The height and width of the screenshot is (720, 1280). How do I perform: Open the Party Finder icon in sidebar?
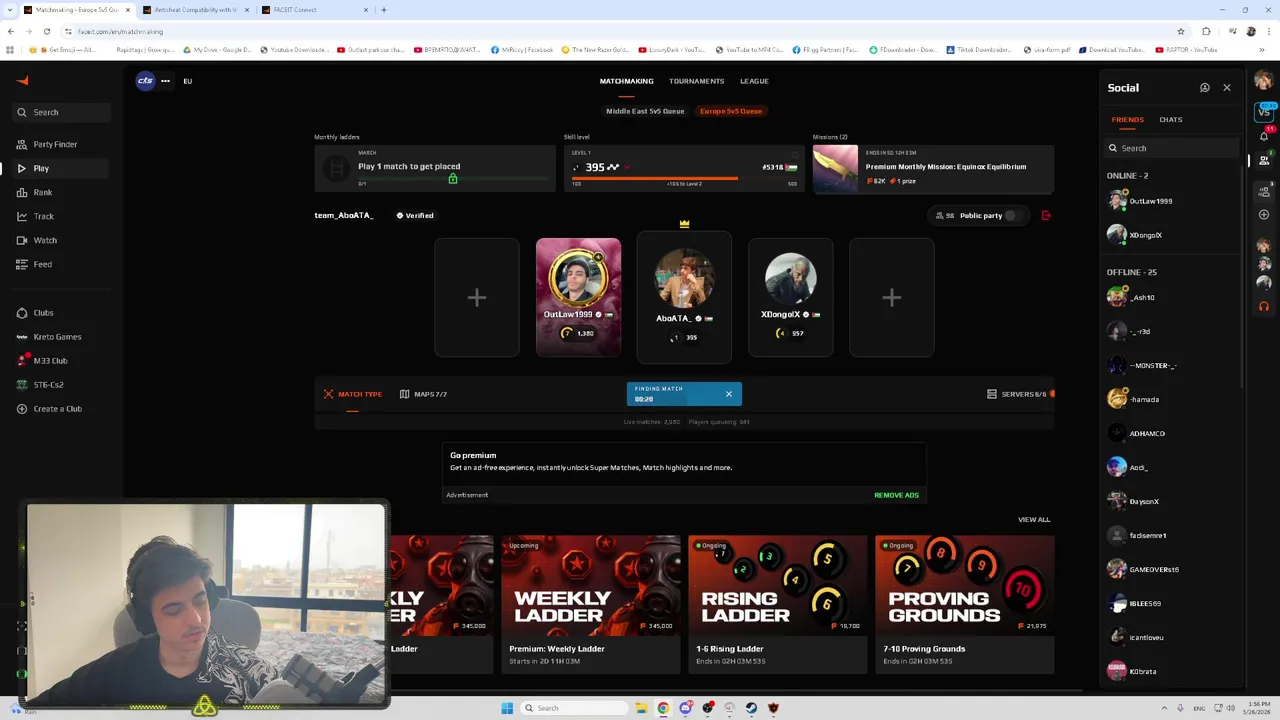22,144
